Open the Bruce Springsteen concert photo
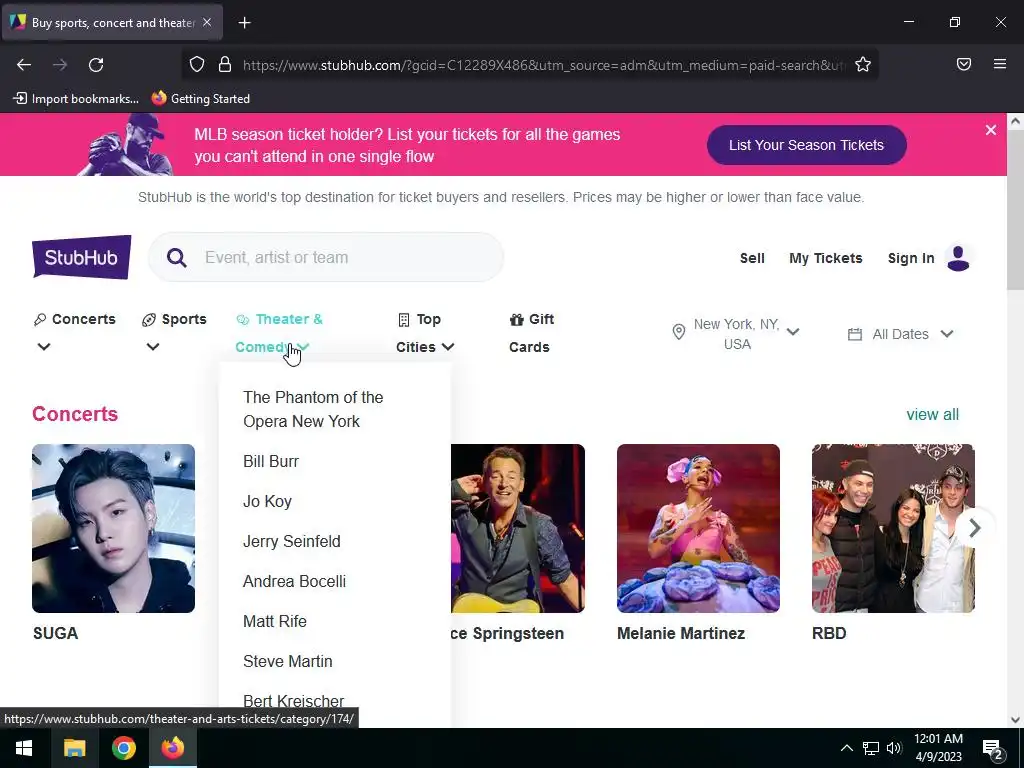Viewport: 1024px width, 768px height. click(518, 528)
